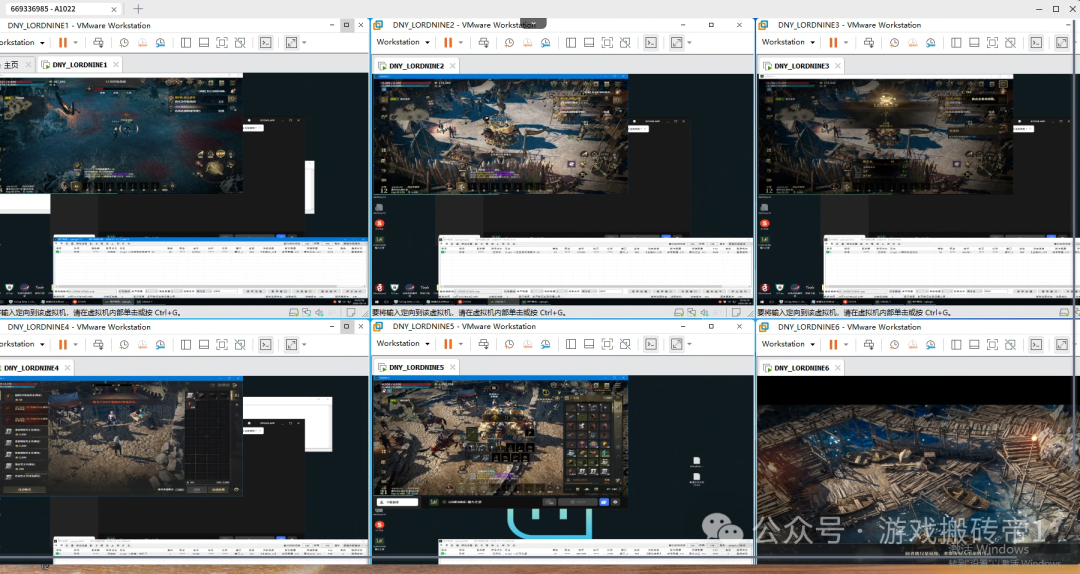Manage snapshots for the DNY_LORDNINE6 VM
The width and height of the screenshot is (1080, 574).
(x=930, y=345)
